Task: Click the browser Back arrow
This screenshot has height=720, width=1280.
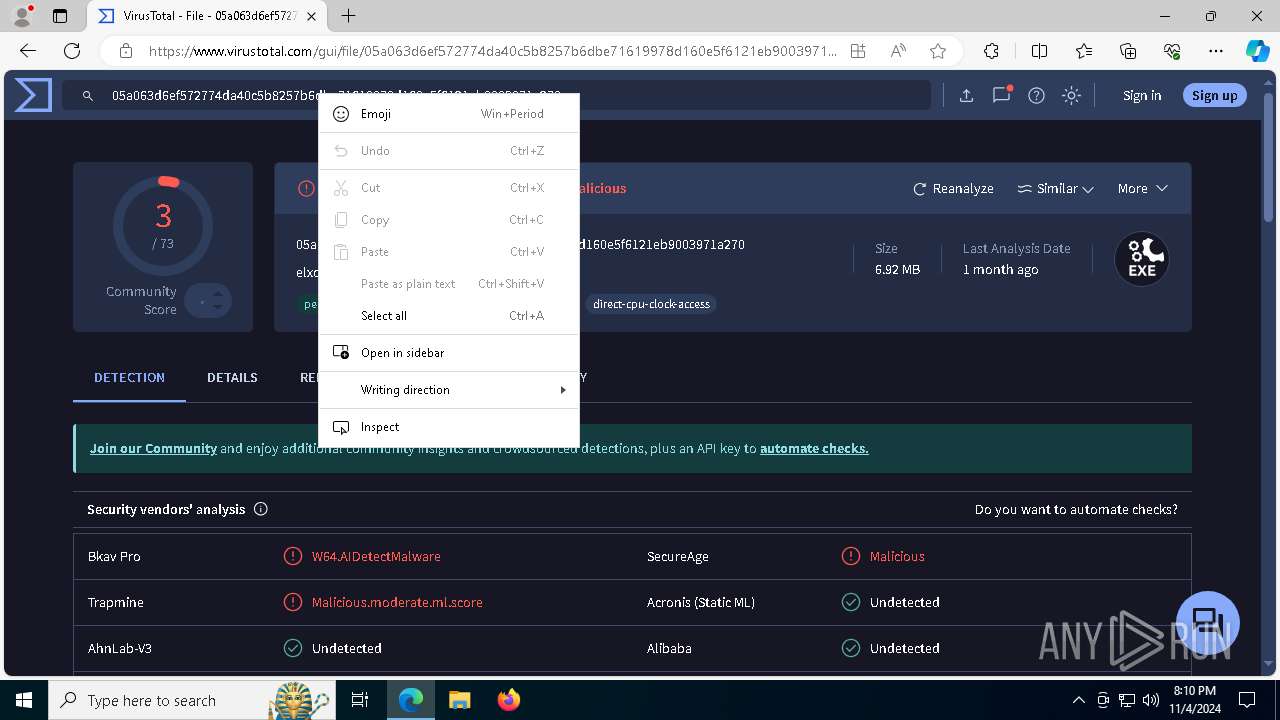Action: [x=28, y=51]
